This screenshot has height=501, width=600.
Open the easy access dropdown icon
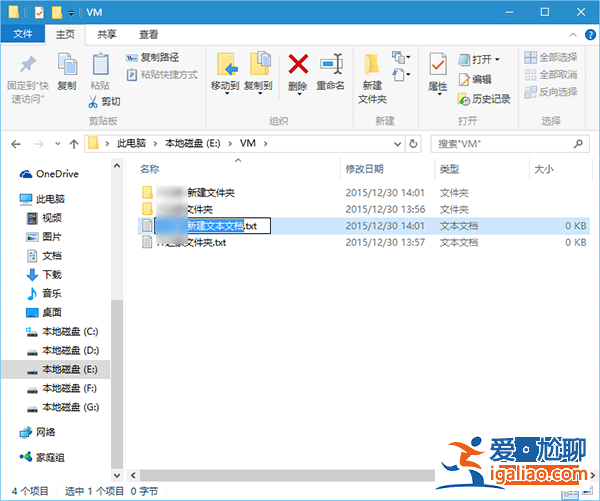click(x=401, y=74)
